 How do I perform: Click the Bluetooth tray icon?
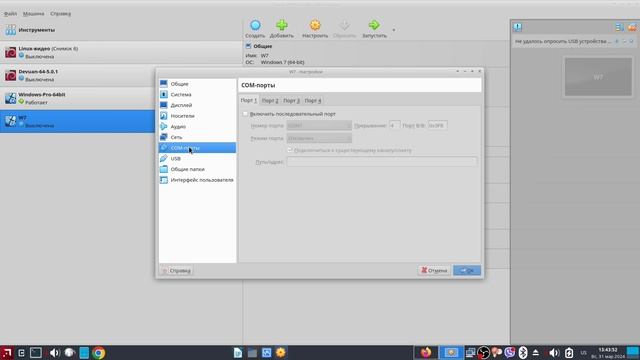pyautogui.click(x=523, y=352)
